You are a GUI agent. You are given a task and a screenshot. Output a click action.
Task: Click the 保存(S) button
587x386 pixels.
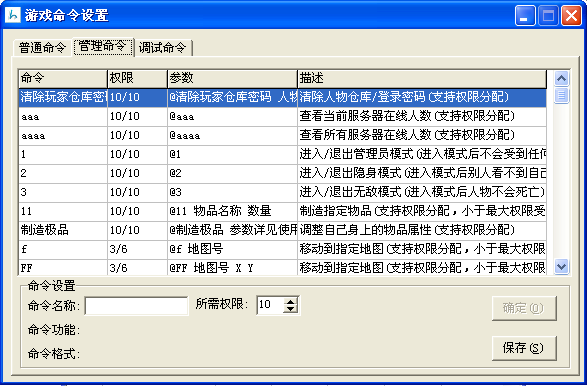(524, 348)
